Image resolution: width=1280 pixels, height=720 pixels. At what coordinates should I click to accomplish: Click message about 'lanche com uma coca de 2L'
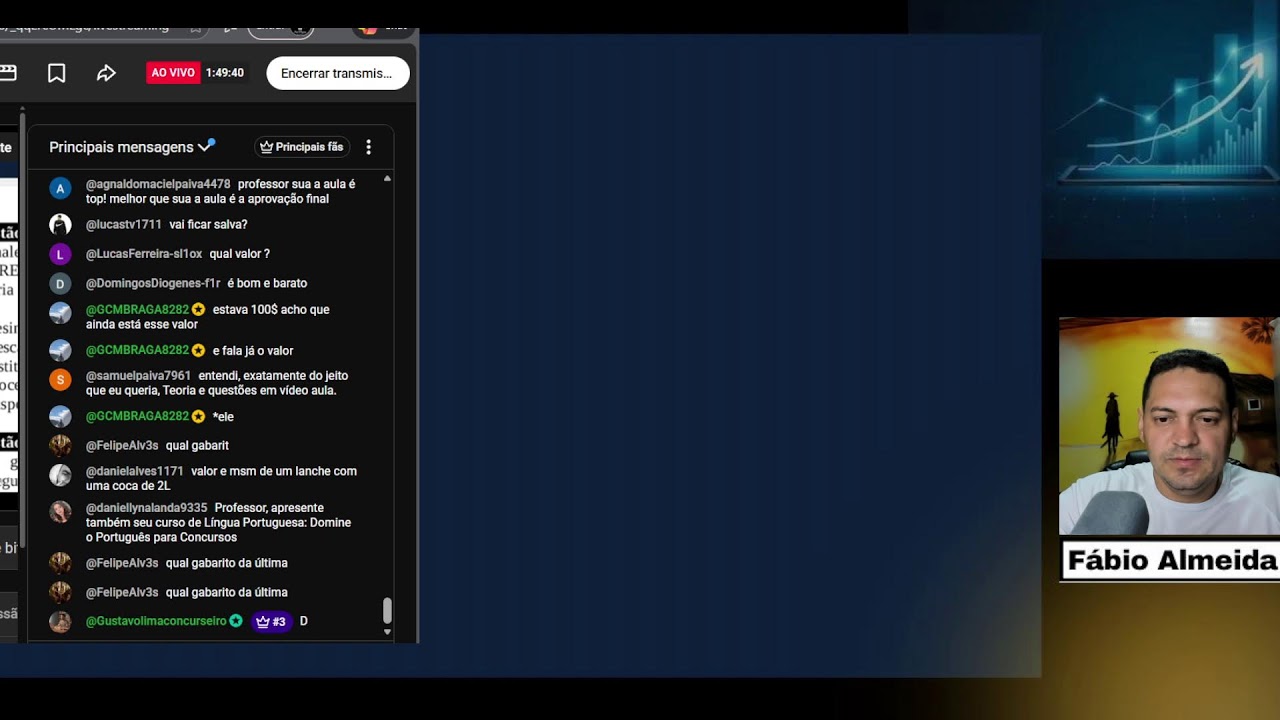coord(221,478)
